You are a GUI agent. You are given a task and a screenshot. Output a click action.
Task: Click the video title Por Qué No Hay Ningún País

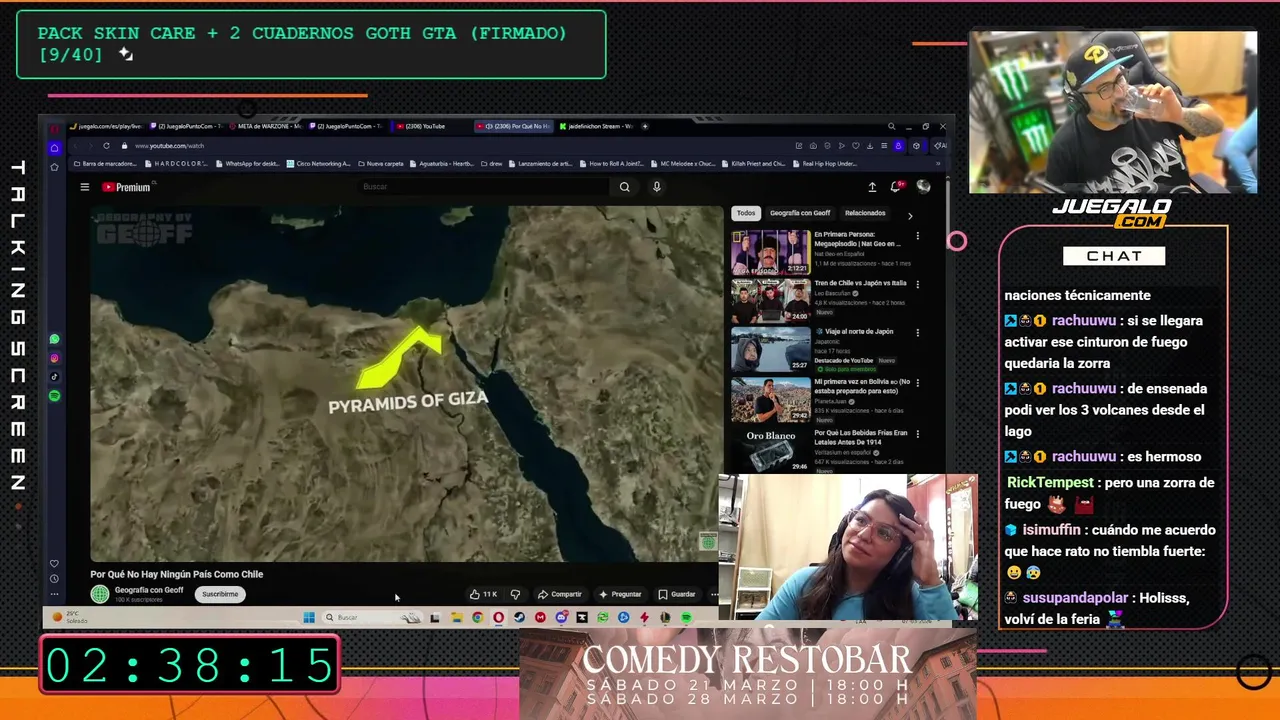pyautogui.click(x=177, y=574)
